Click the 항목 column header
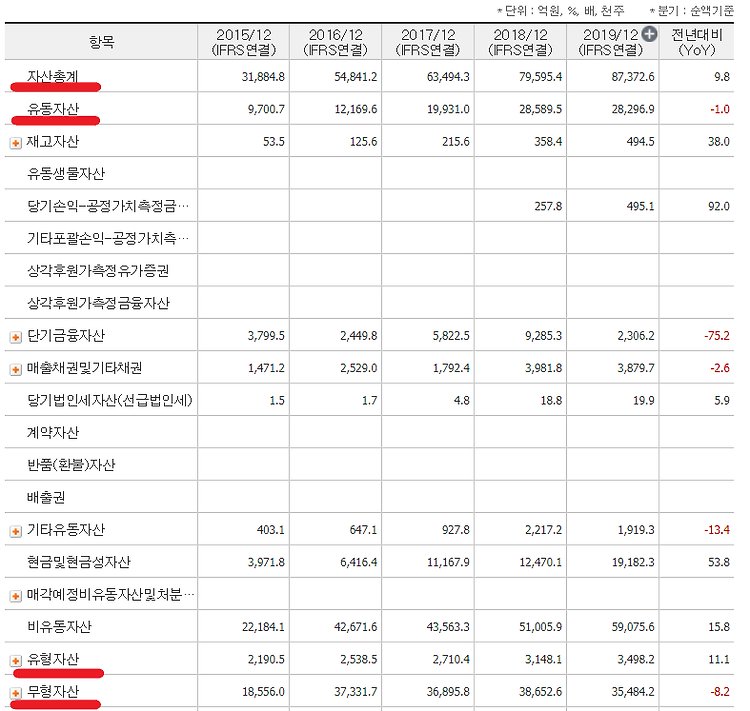This screenshot has height=711, width=750. click(101, 42)
